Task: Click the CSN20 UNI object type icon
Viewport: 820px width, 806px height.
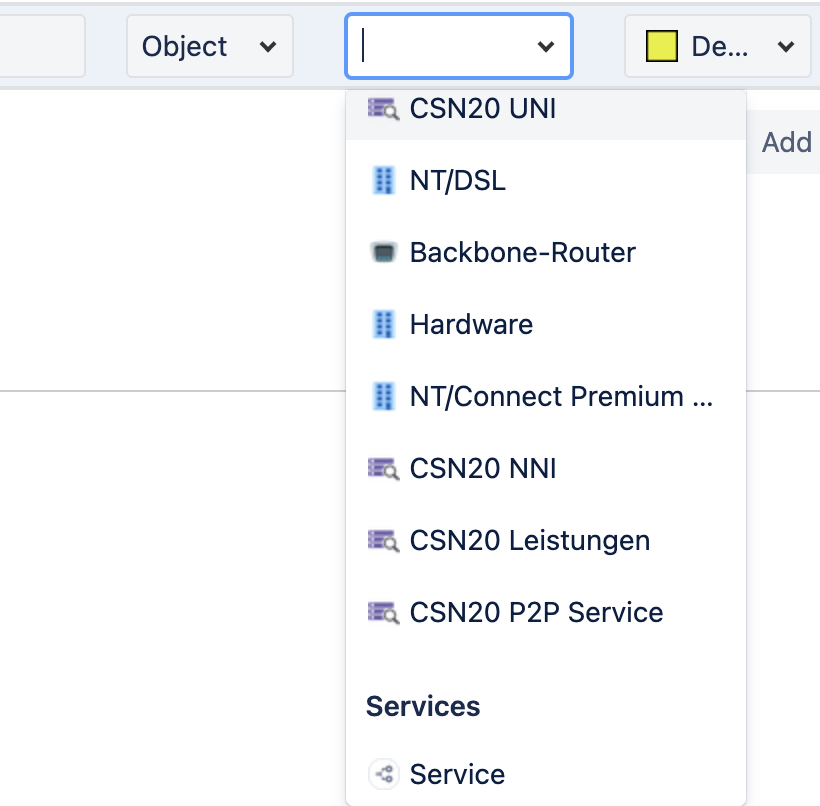Action: tap(383, 109)
